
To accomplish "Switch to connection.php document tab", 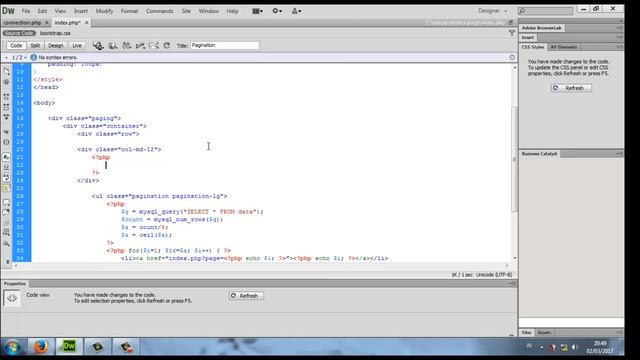I will click(22, 23).
